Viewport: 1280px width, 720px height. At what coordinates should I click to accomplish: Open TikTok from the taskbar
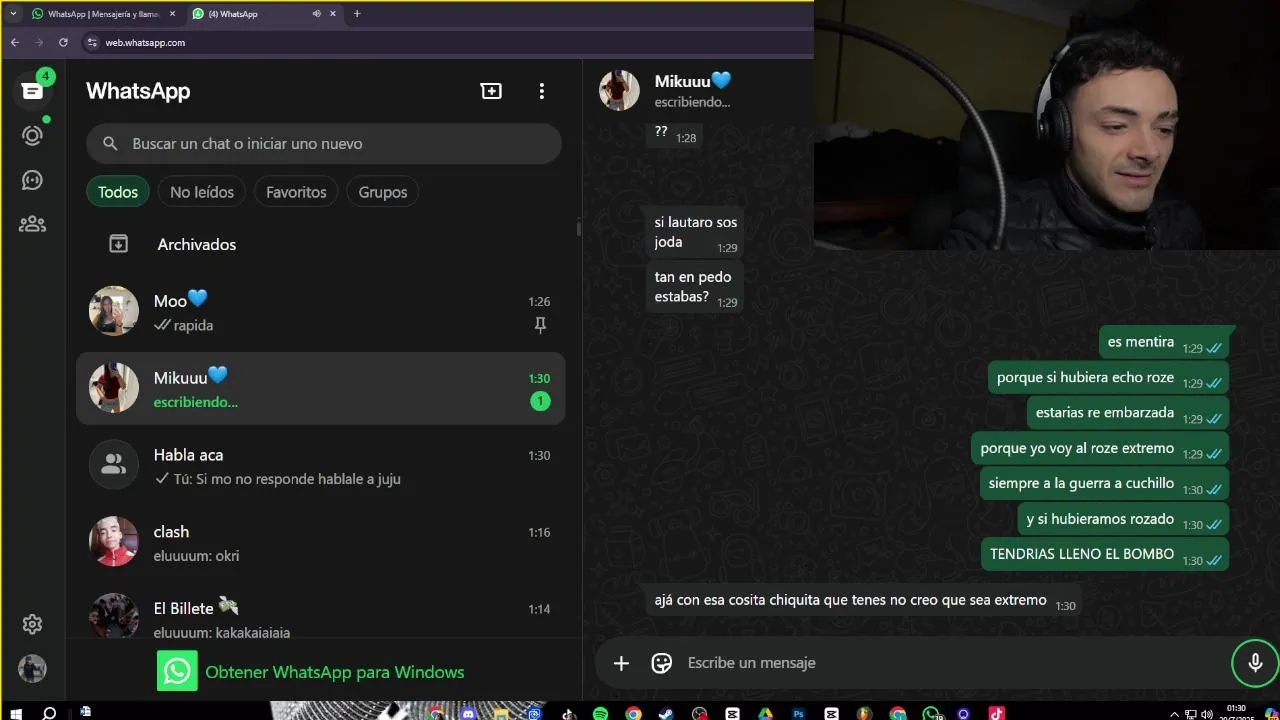pyautogui.click(x=996, y=714)
